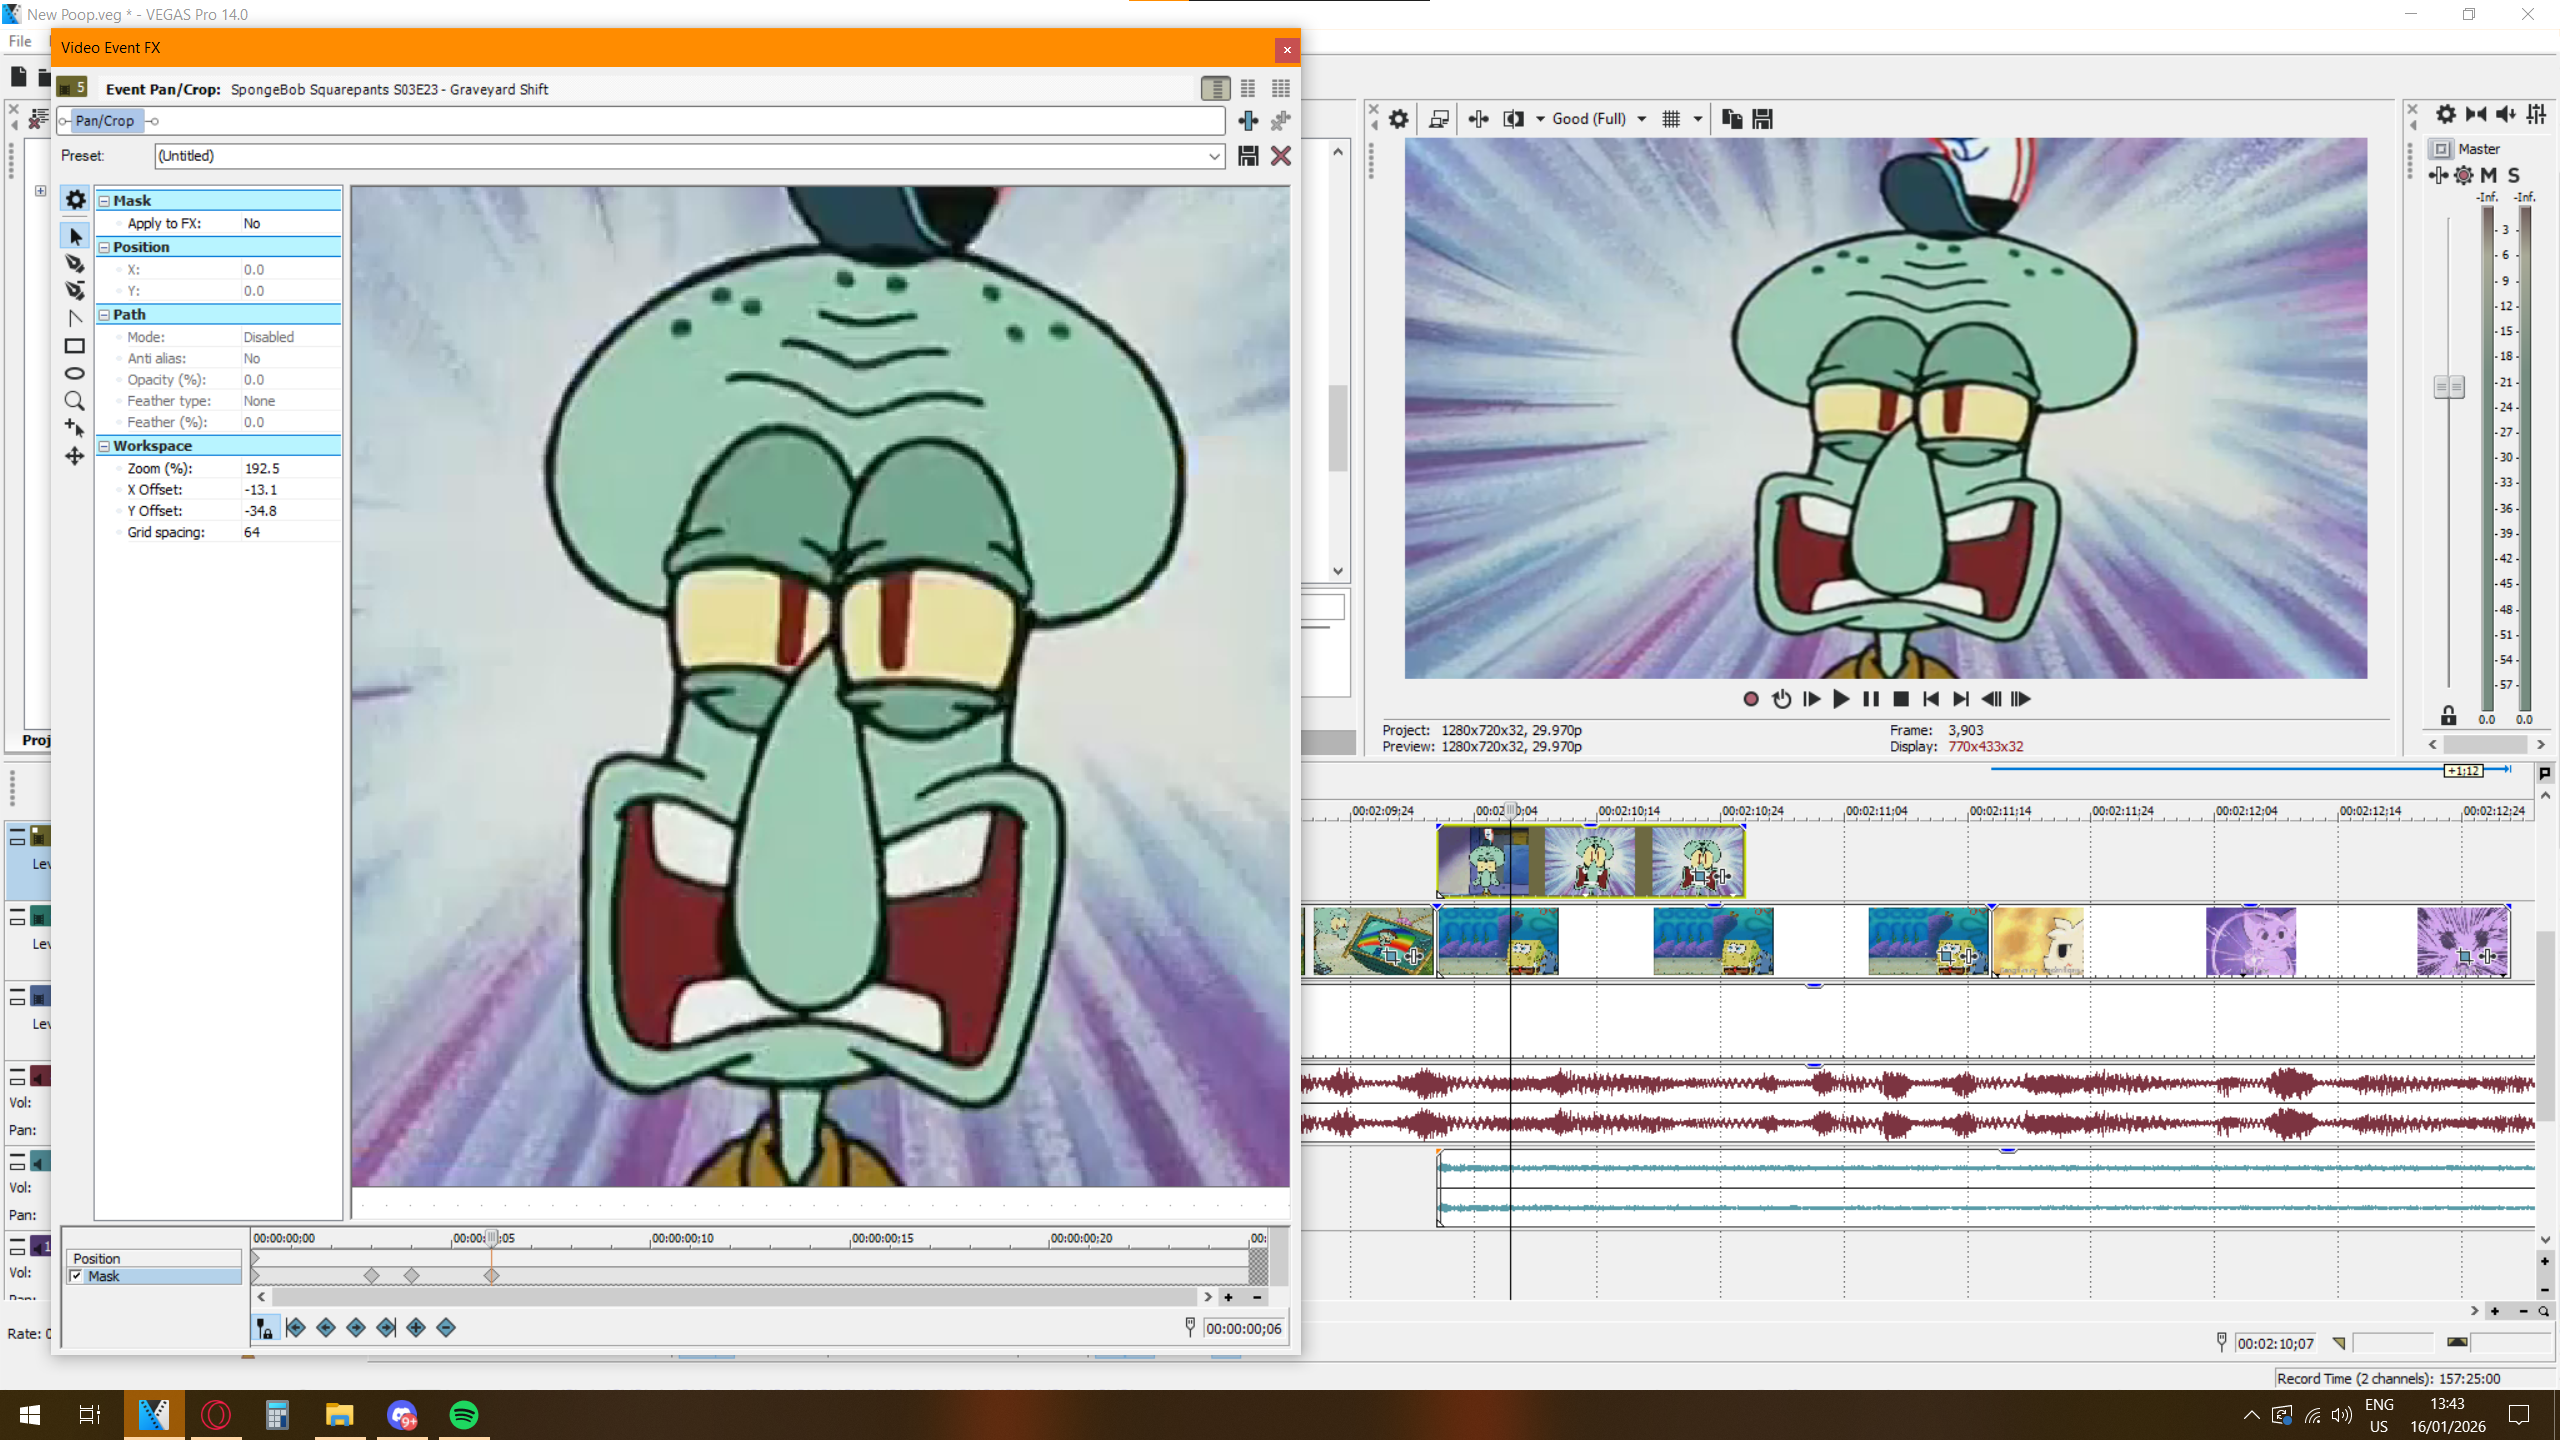Save the Pan/Crop preset
2560x1440 pixels.
[x=1248, y=156]
